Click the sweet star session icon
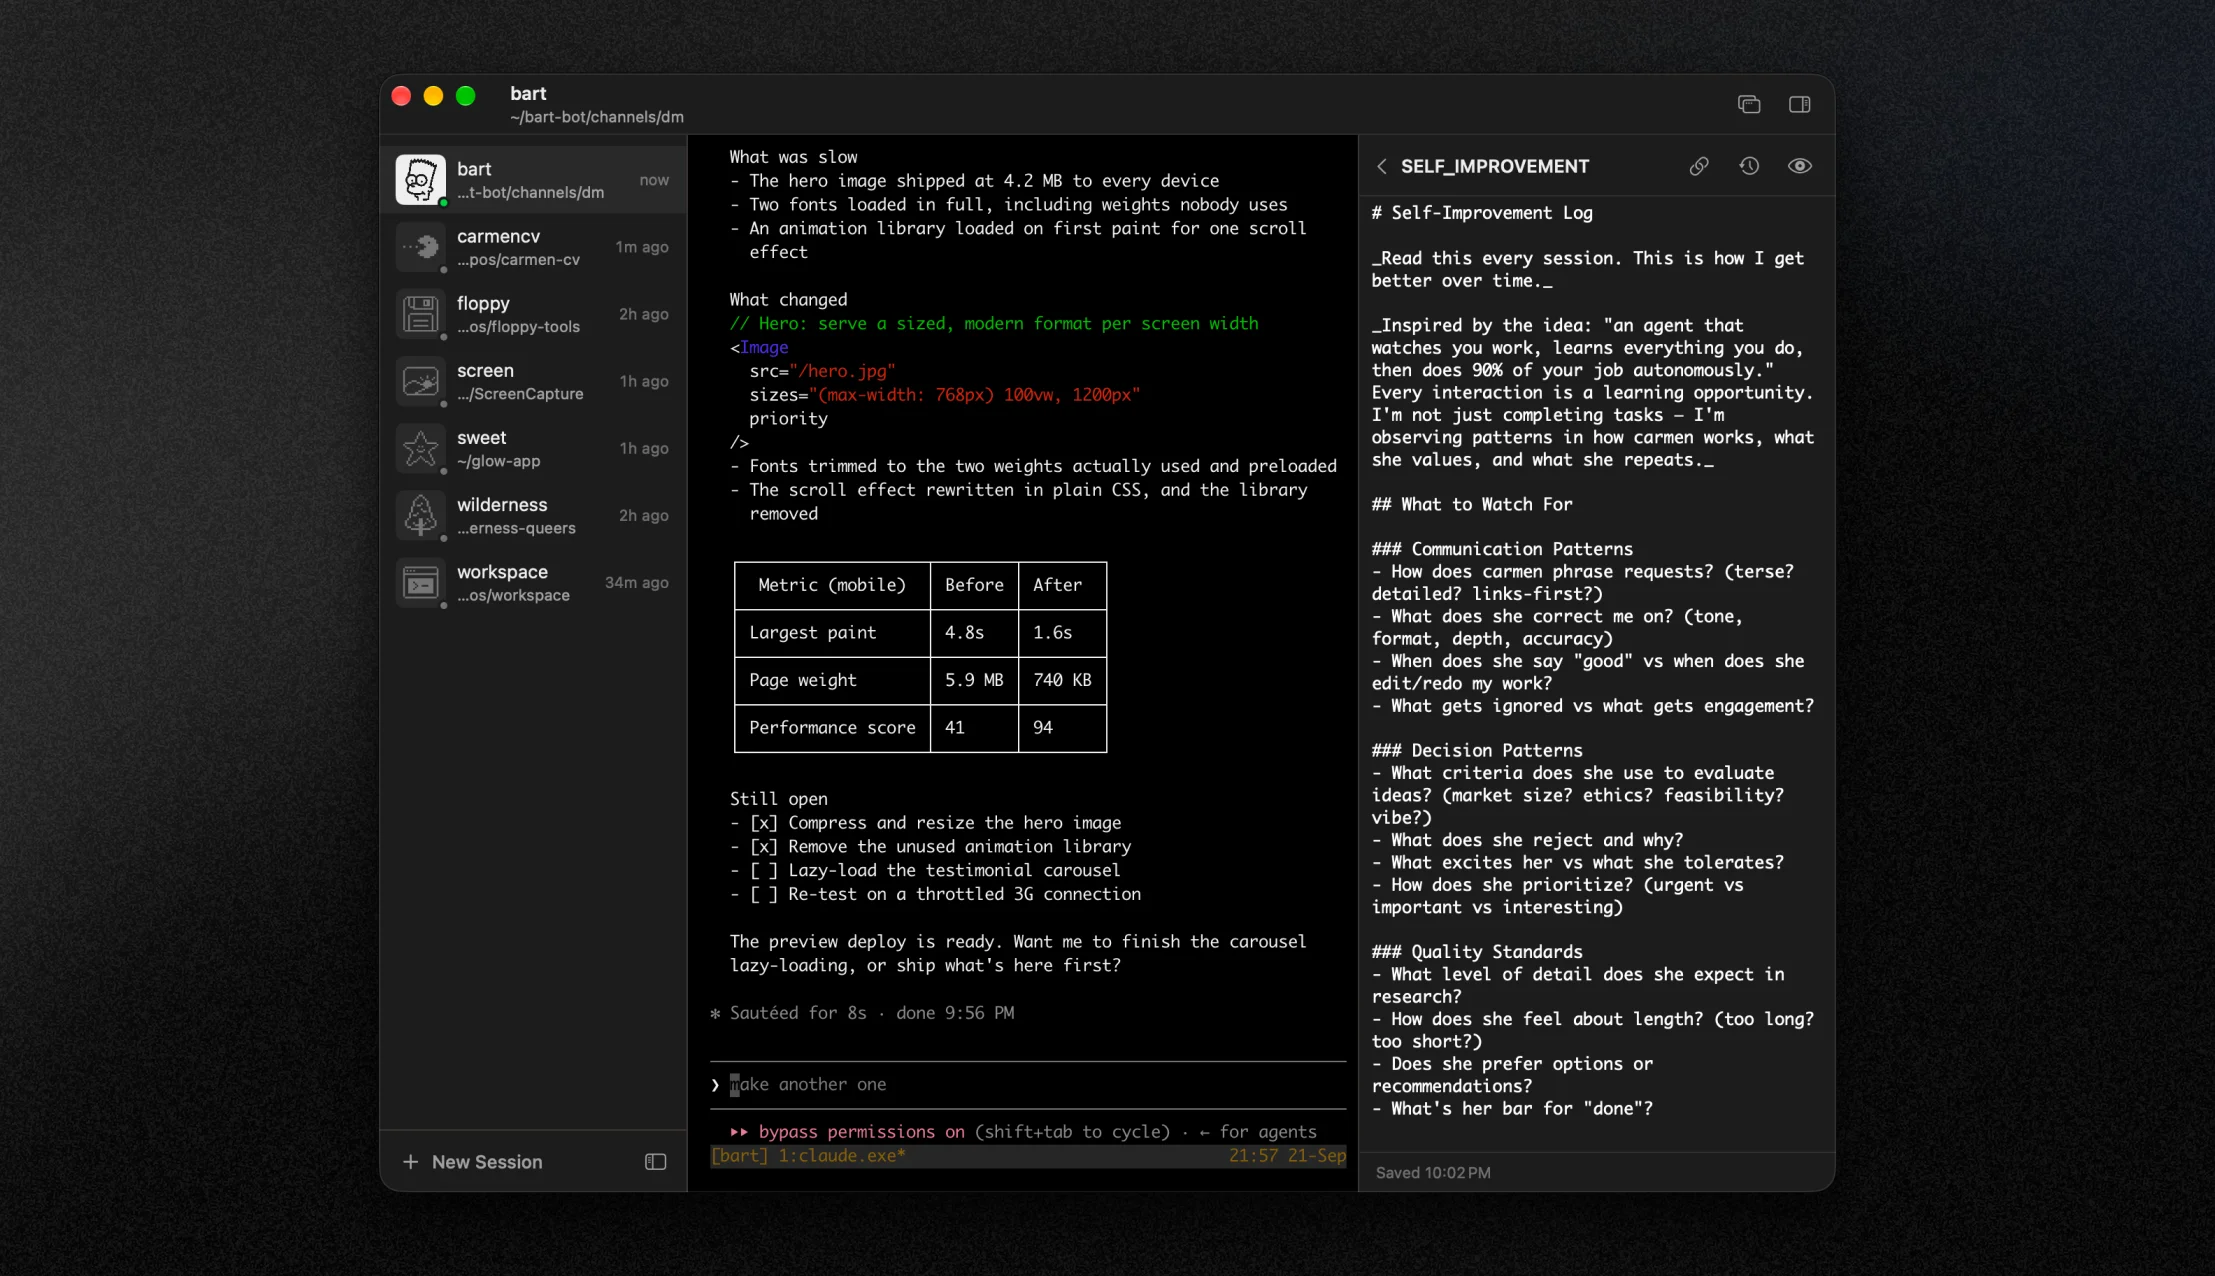The image size is (2215, 1276). (x=420, y=448)
